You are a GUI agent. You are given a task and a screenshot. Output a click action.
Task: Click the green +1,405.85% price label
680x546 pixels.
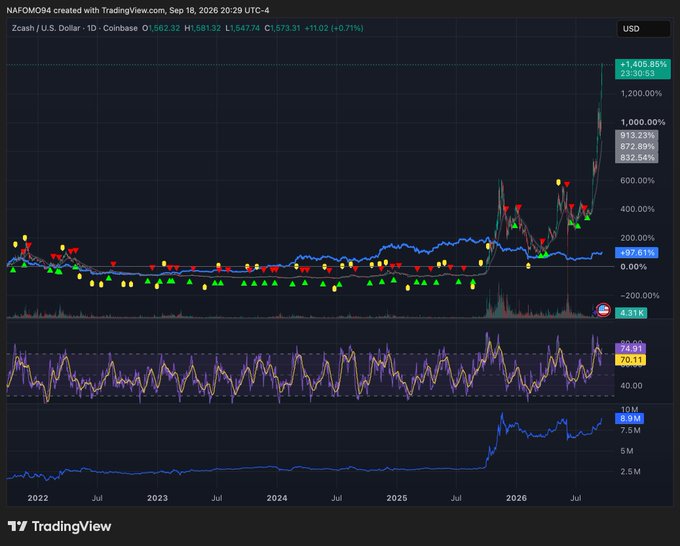[643, 69]
